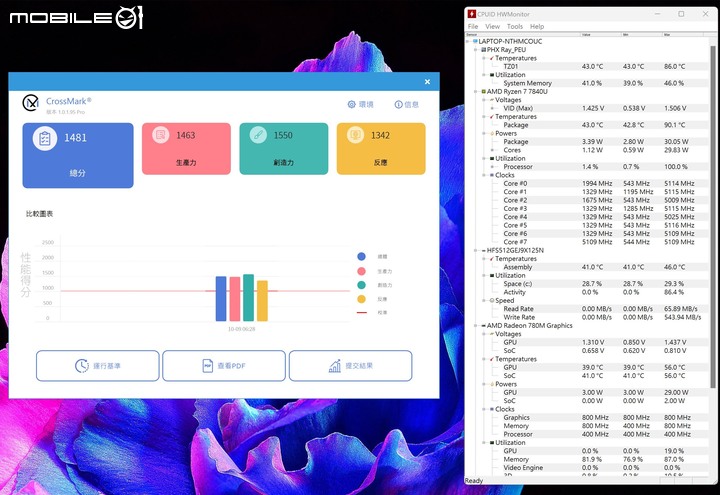Select the Write Rate row
The image size is (720, 495).
pyautogui.click(x=587, y=317)
